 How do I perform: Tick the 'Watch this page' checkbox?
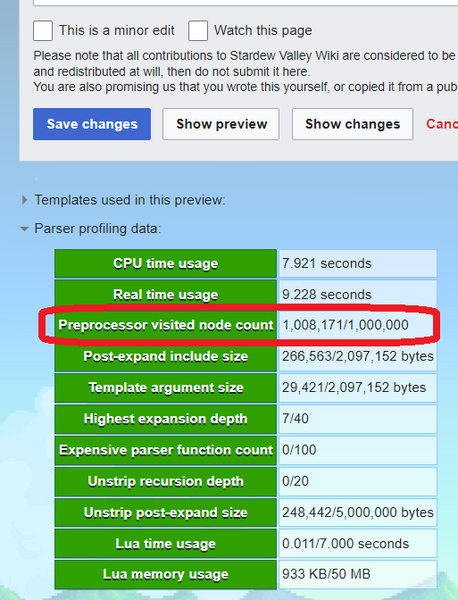click(x=198, y=31)
